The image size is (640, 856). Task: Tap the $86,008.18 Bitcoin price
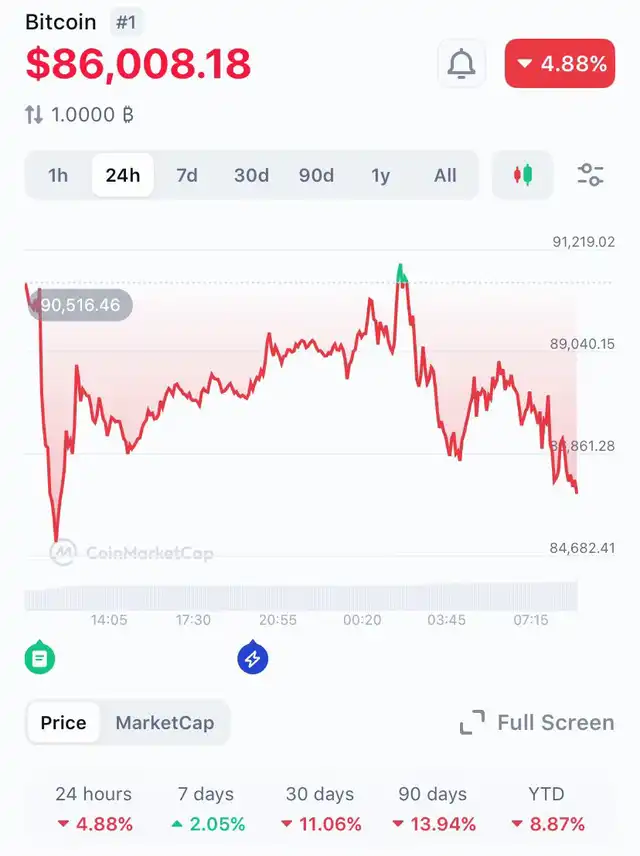point(138,64)
